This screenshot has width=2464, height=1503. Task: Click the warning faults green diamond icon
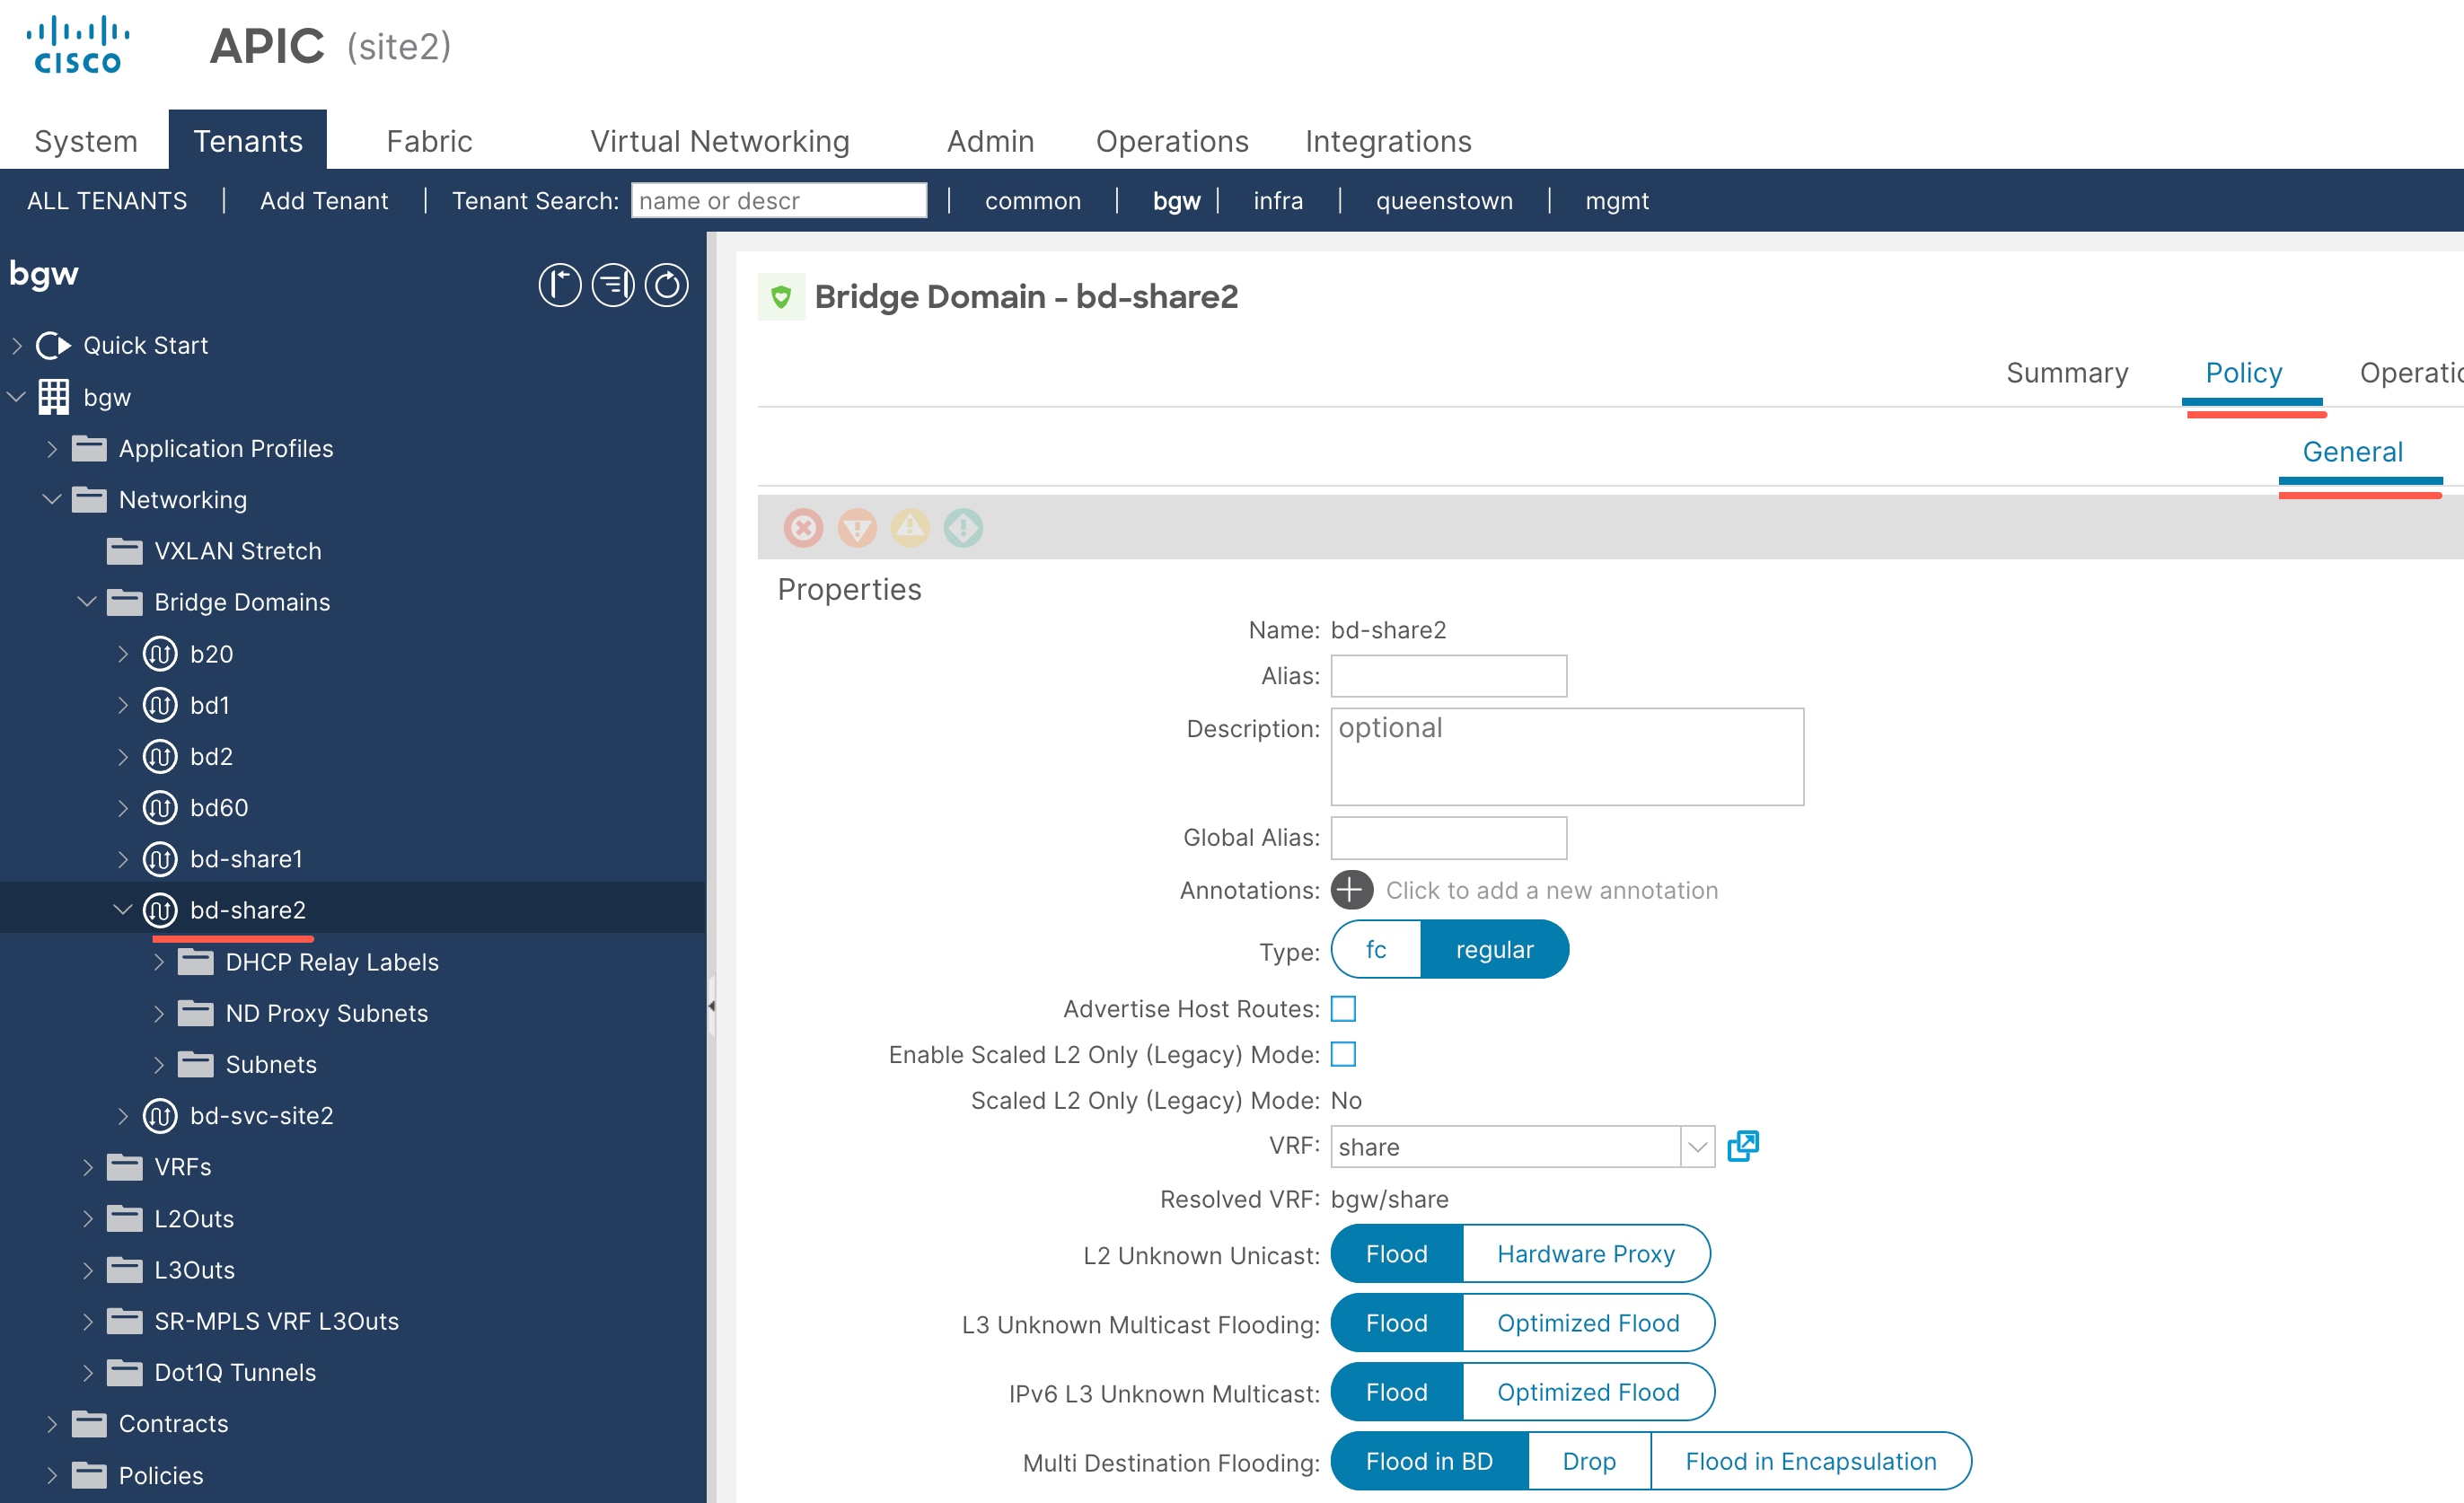pyautogui.click(x=964, y=527)
